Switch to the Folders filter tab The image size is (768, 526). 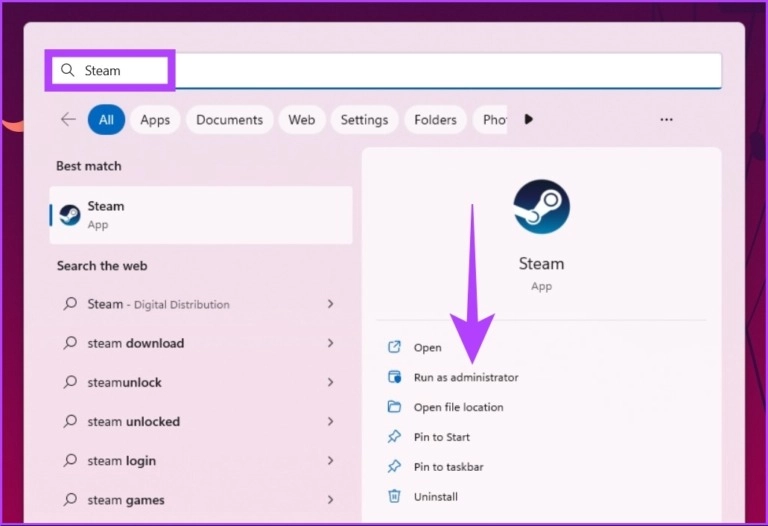435,120
